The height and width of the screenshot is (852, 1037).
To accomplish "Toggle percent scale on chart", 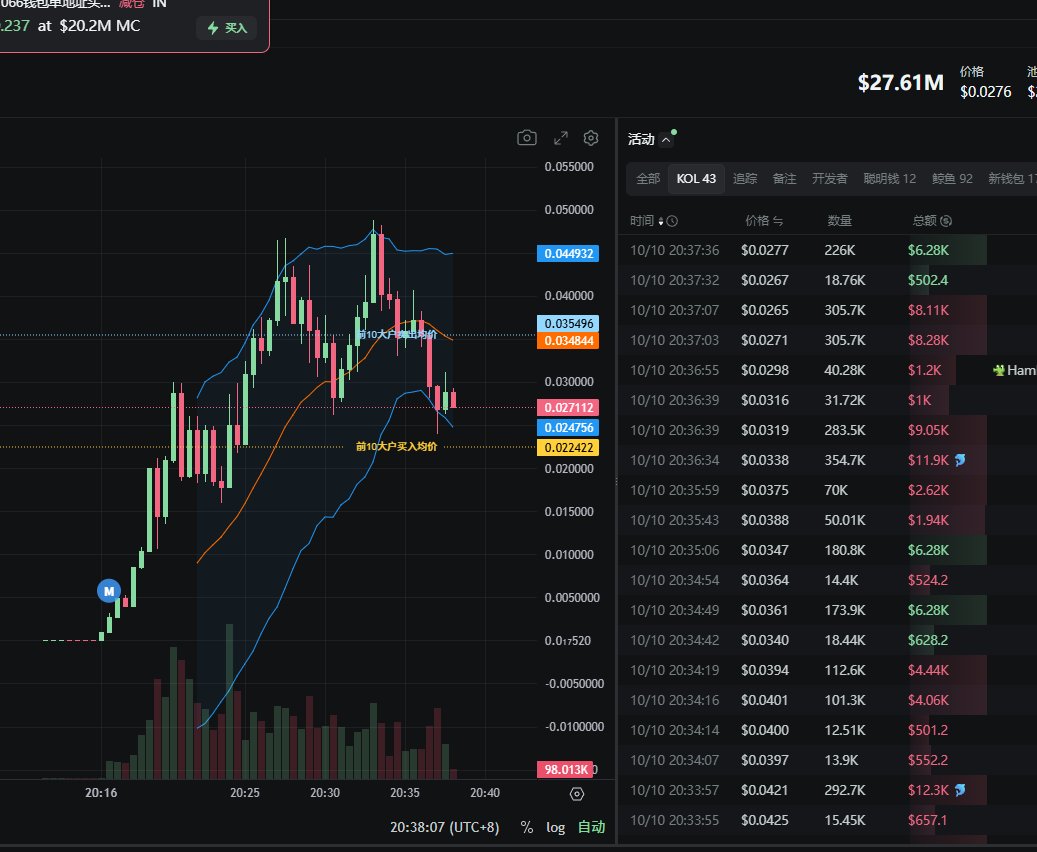I will 527,827.
